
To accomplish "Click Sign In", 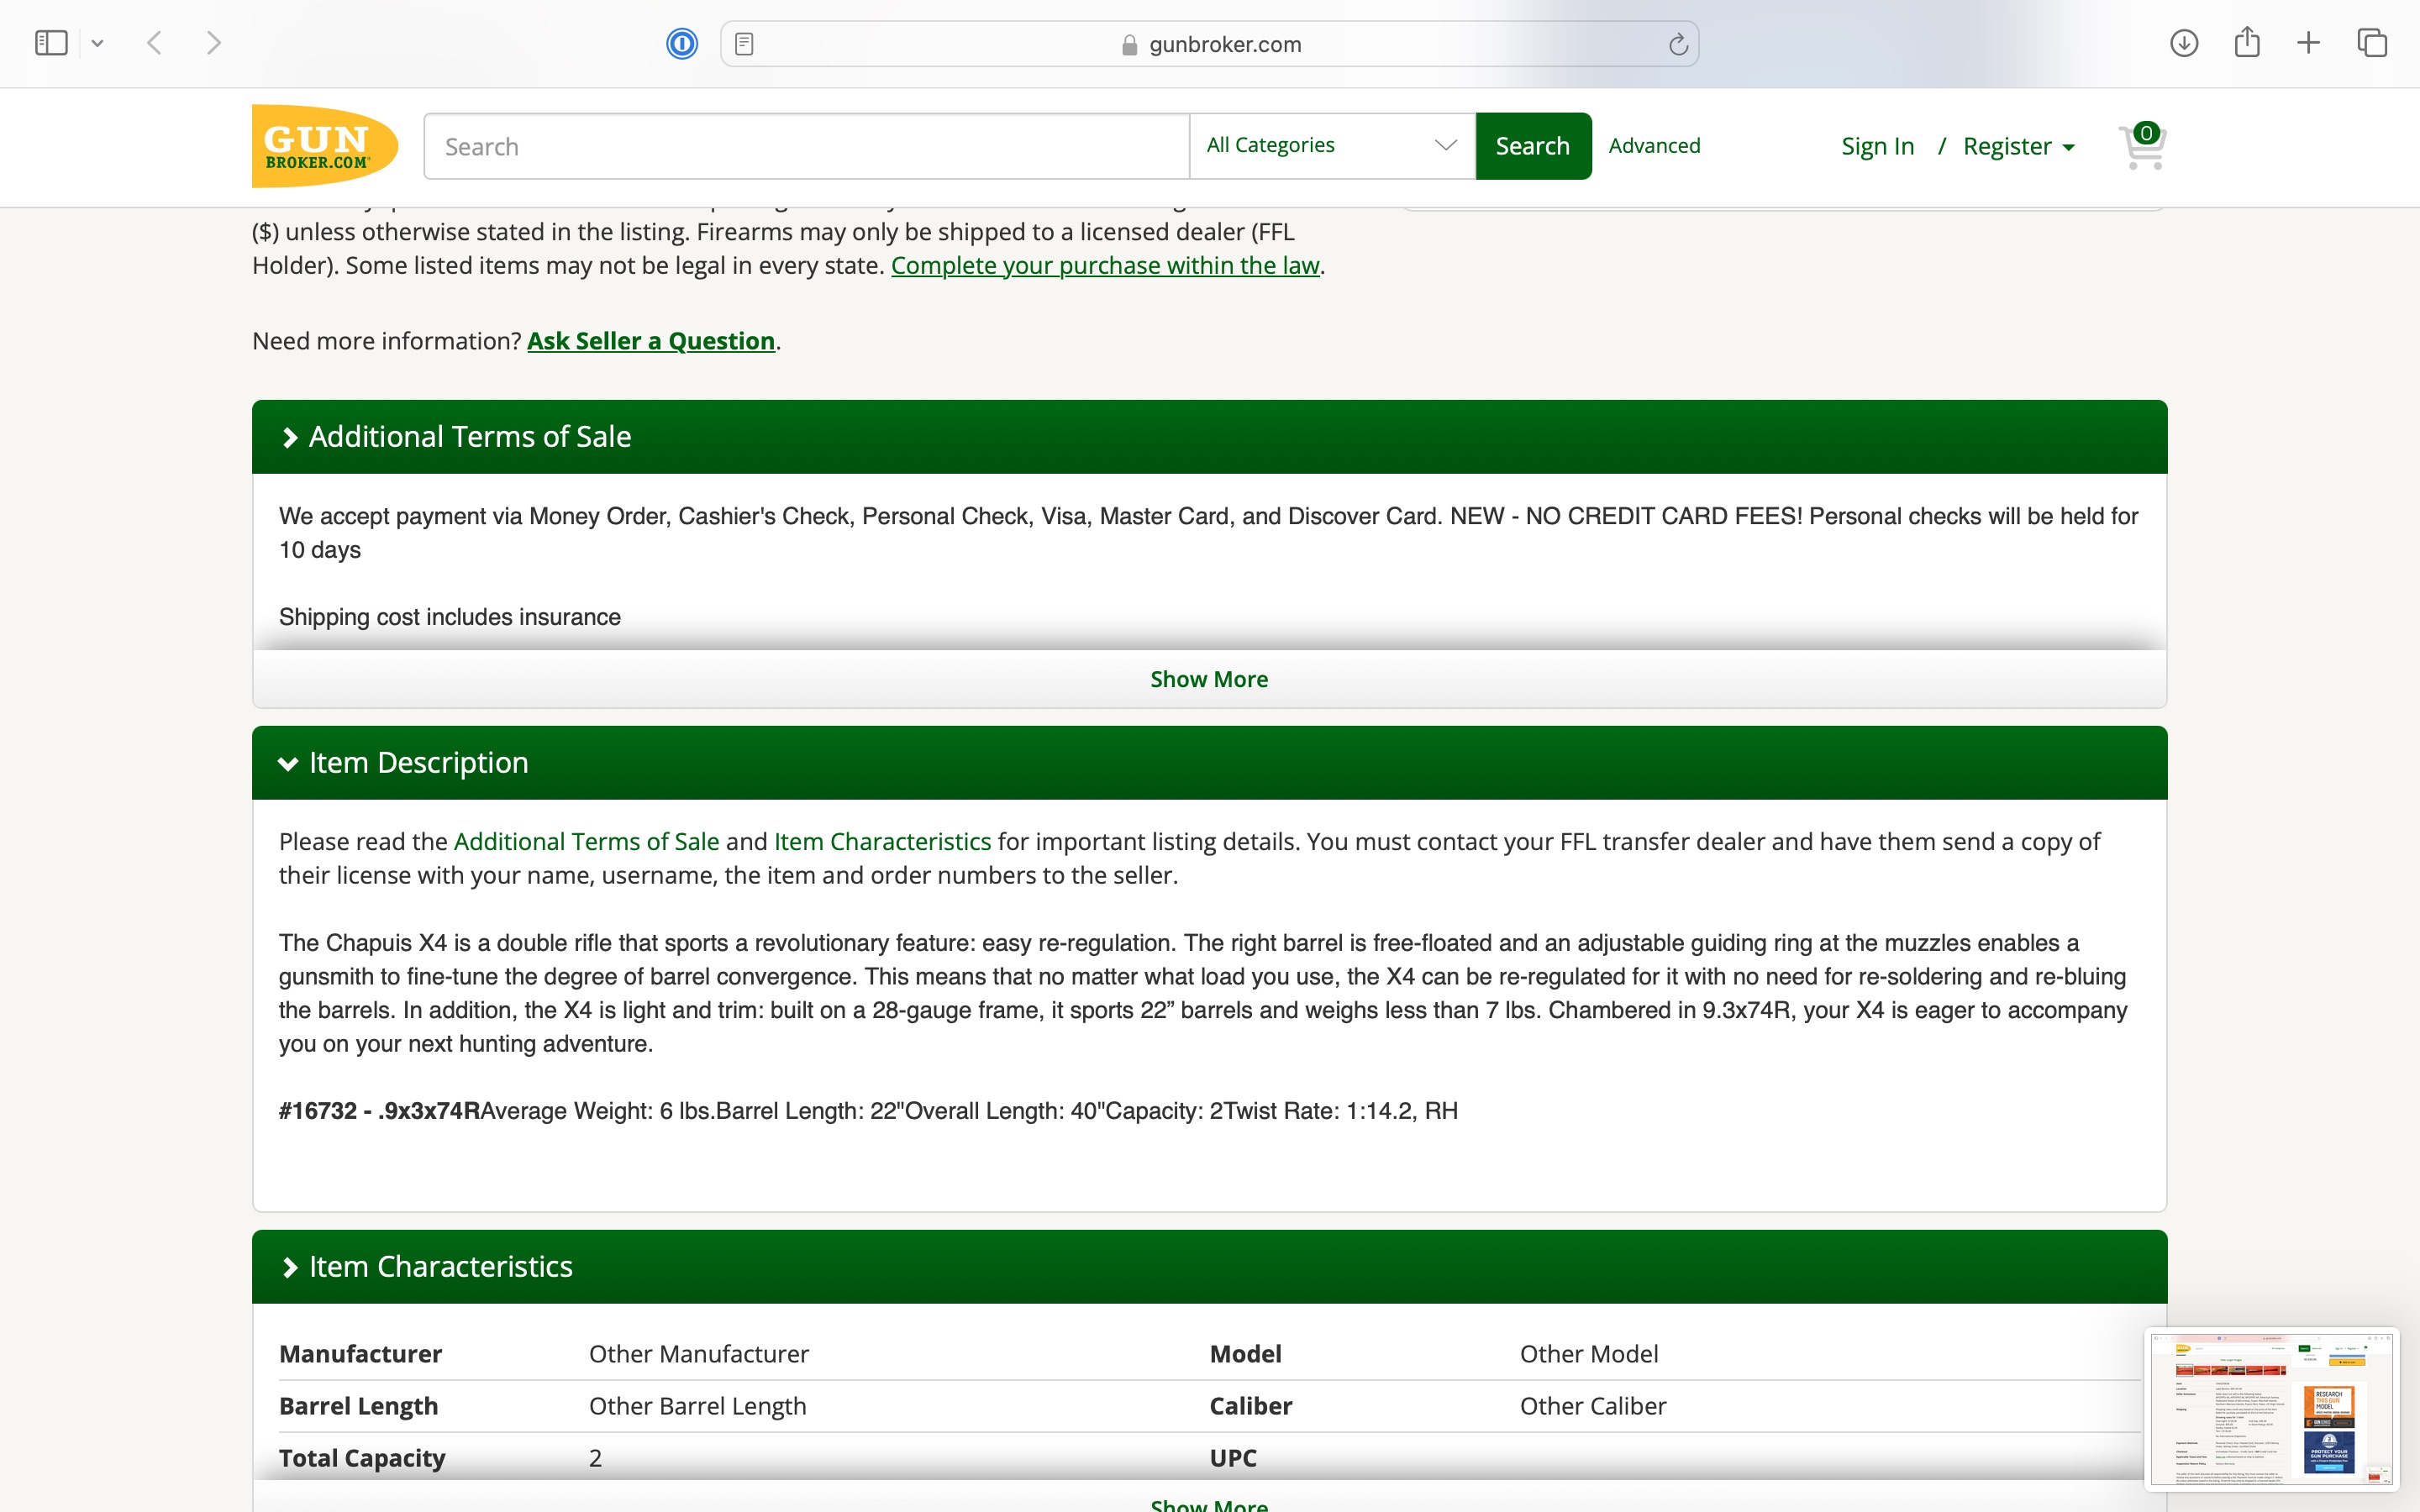I will pyautogui.click(x=1877, y=146).
